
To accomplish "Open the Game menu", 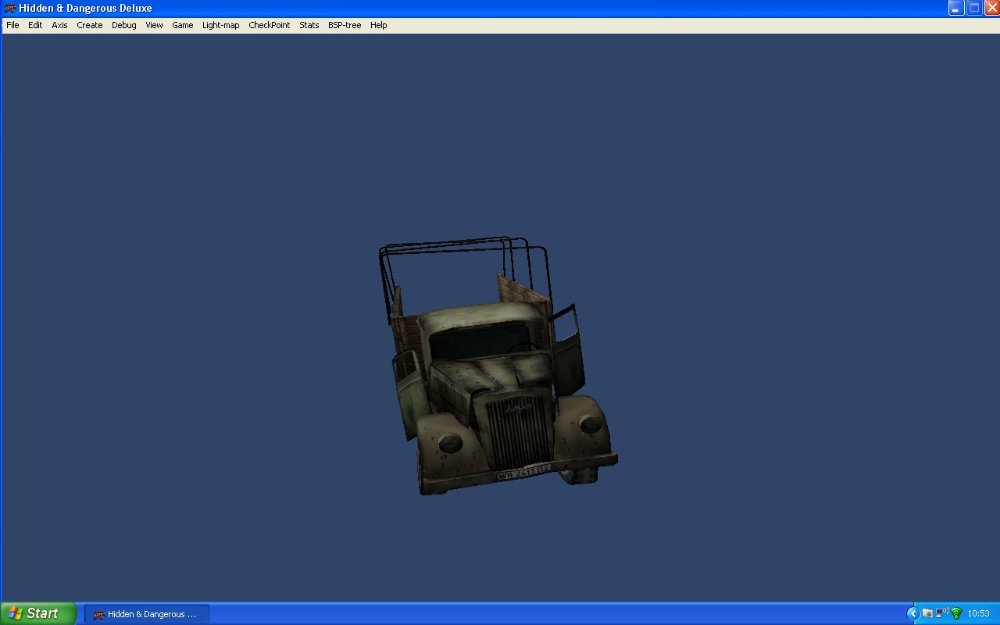I will (x=182, y=25).
